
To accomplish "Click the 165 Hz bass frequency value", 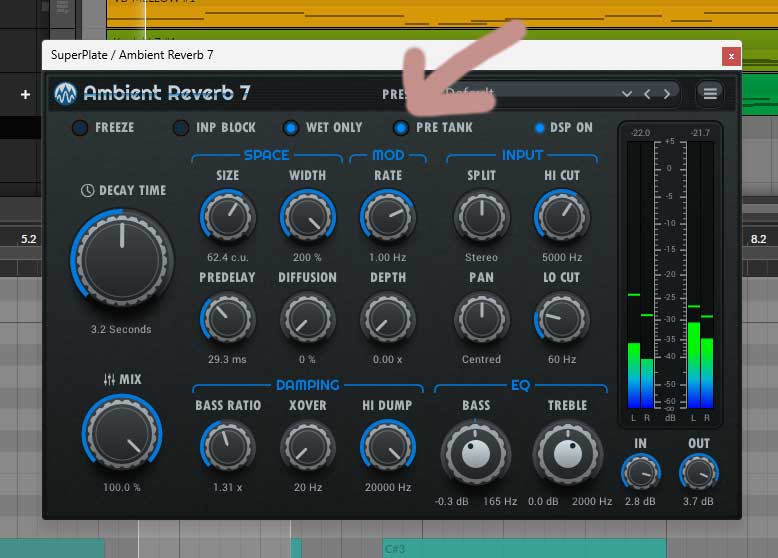I will [x=500, y=501].
